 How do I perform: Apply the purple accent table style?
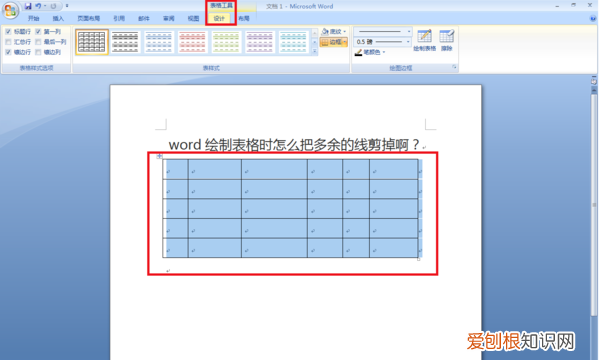point(260,42)
